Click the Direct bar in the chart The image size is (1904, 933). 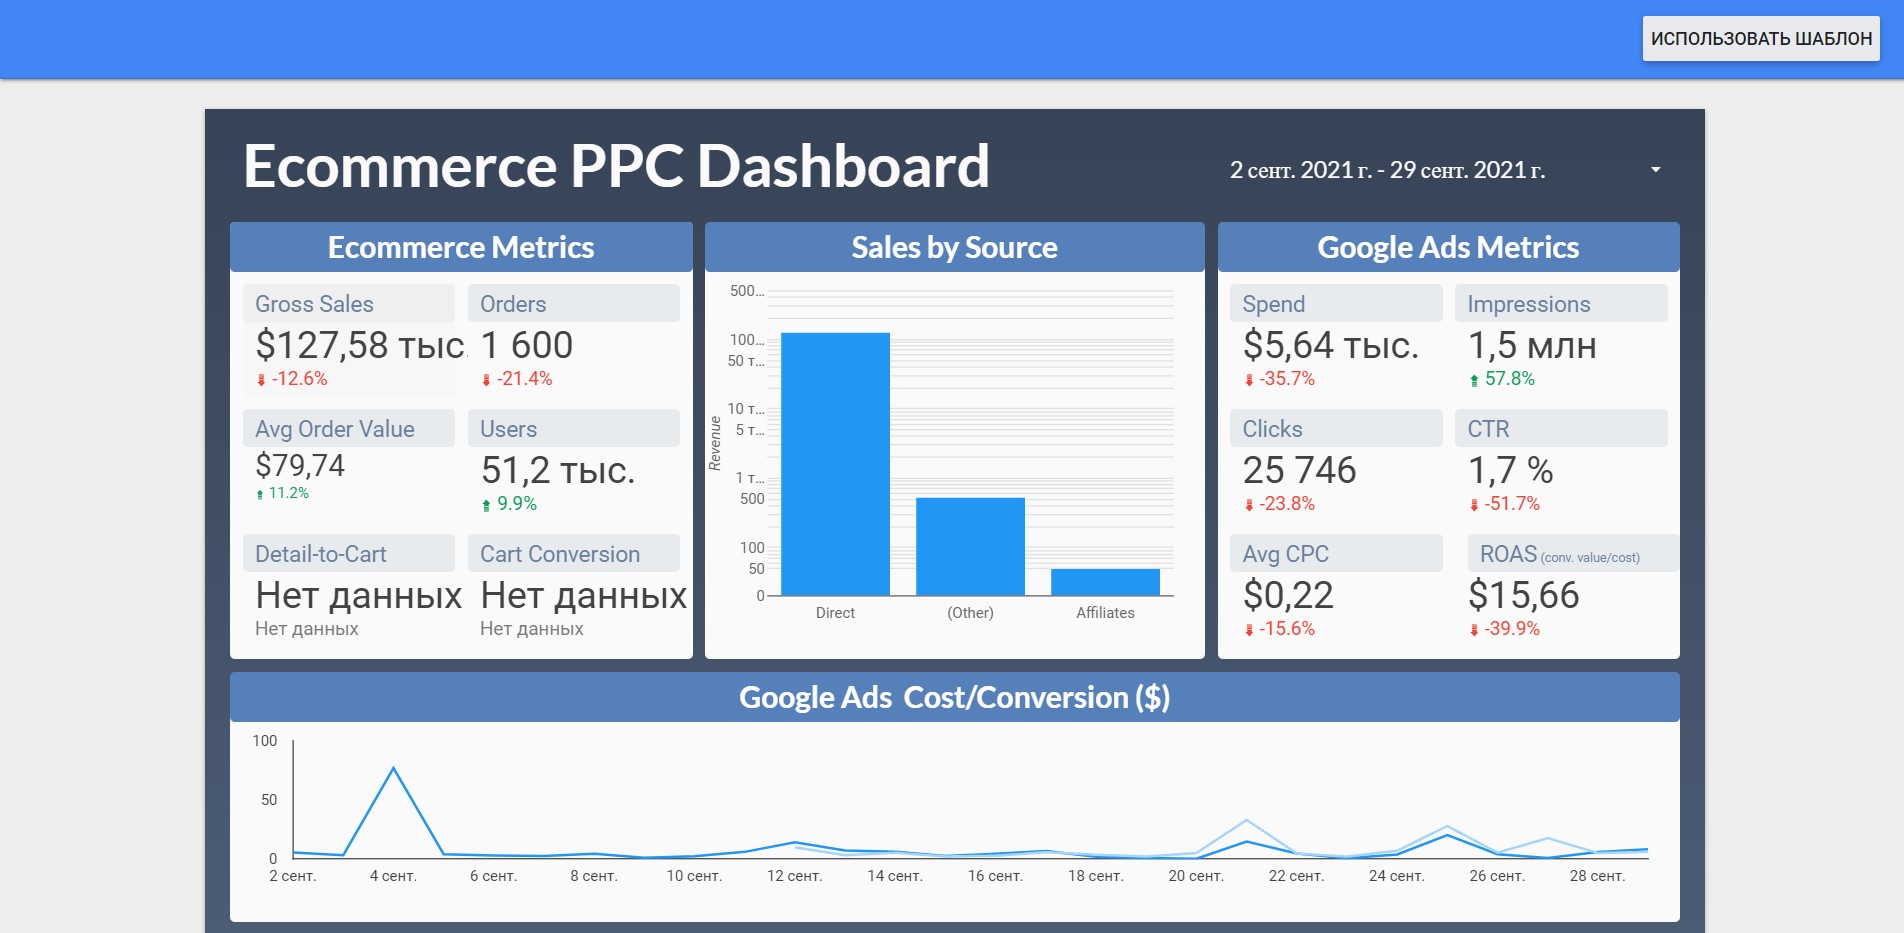coord(835,464)
